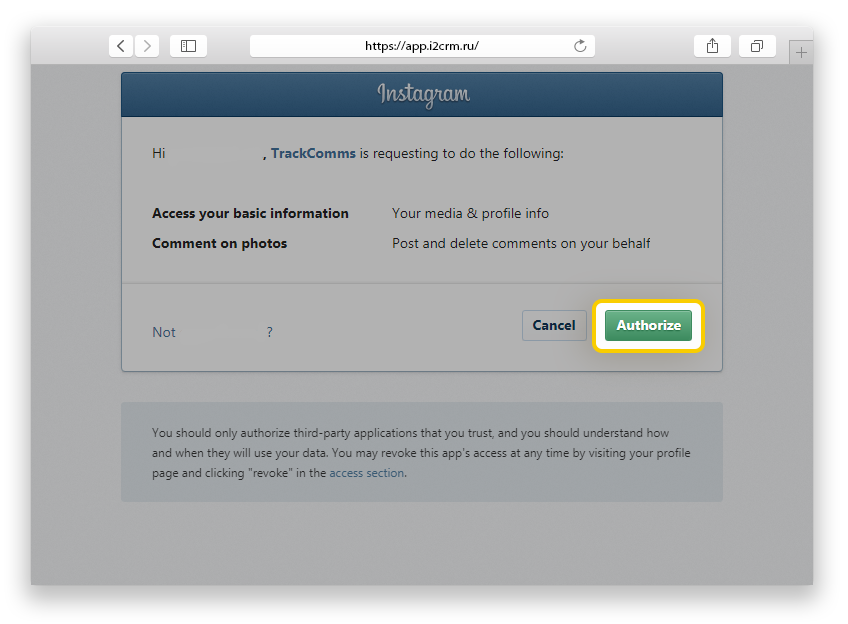
Task: Open the TrackComms app link
Action: (x=313, y=154)
